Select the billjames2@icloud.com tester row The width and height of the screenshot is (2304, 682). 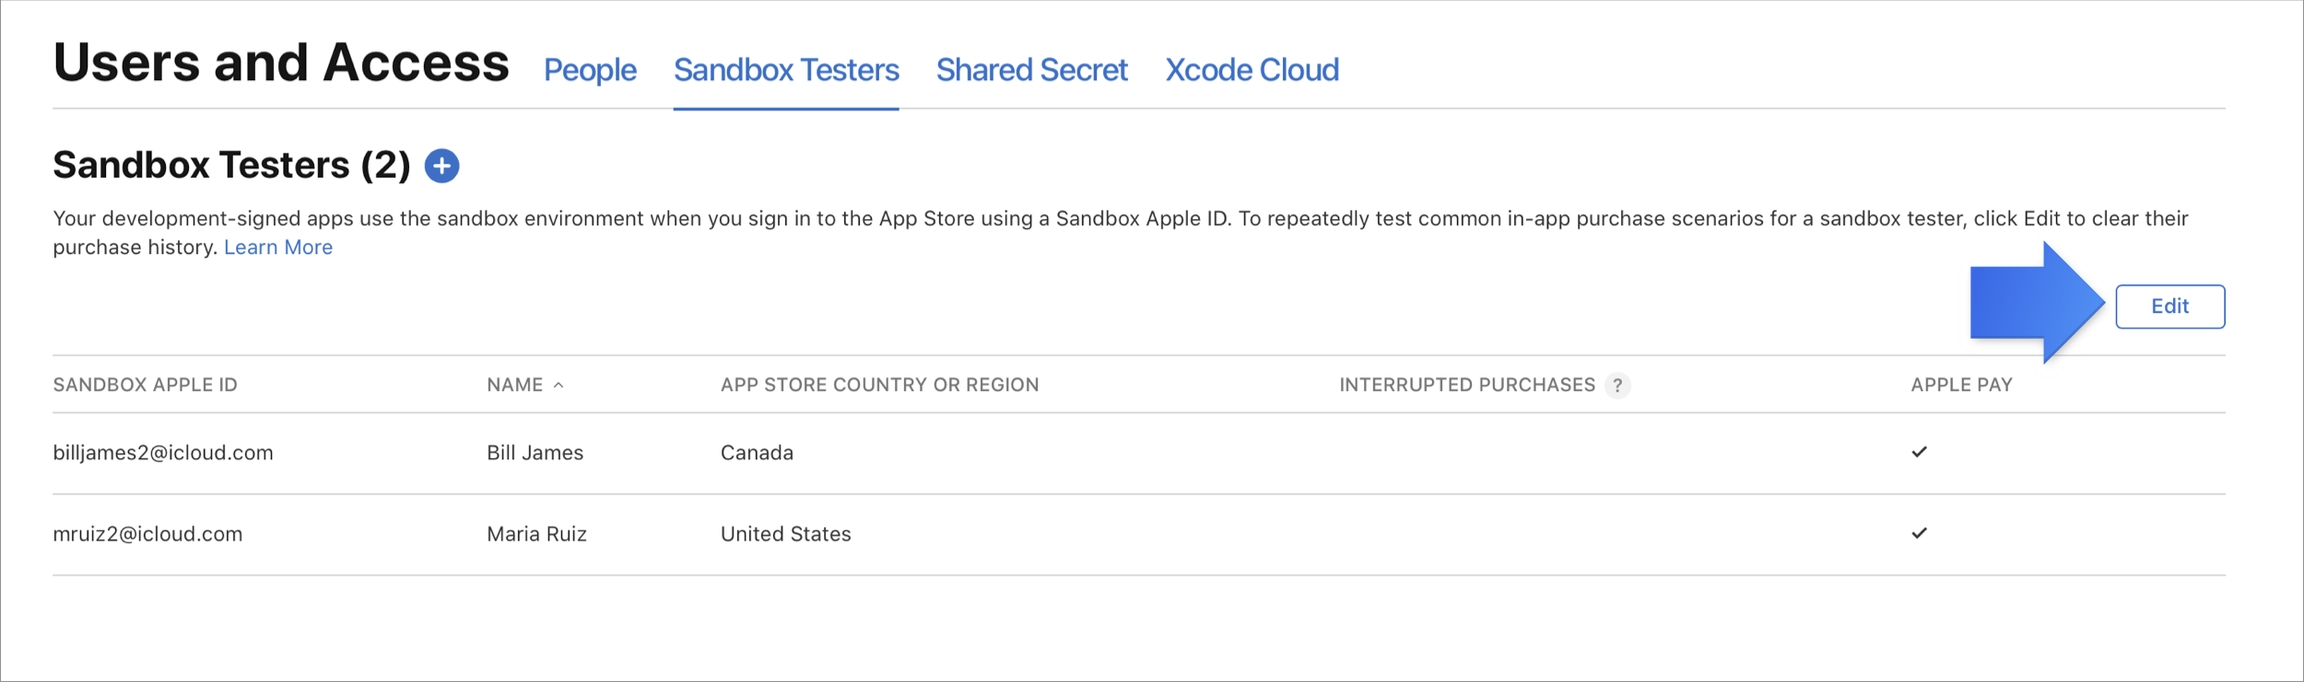click(x=163, y=453)
